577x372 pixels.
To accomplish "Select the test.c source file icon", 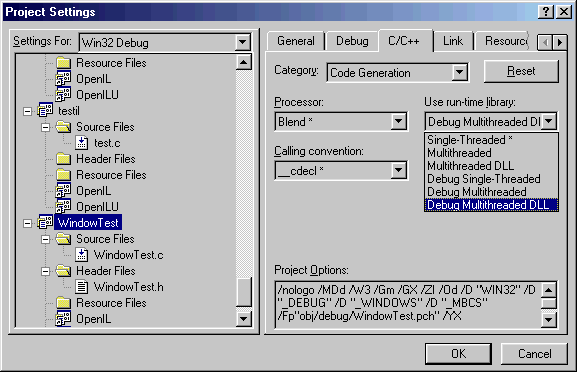I will coord(81,143).
